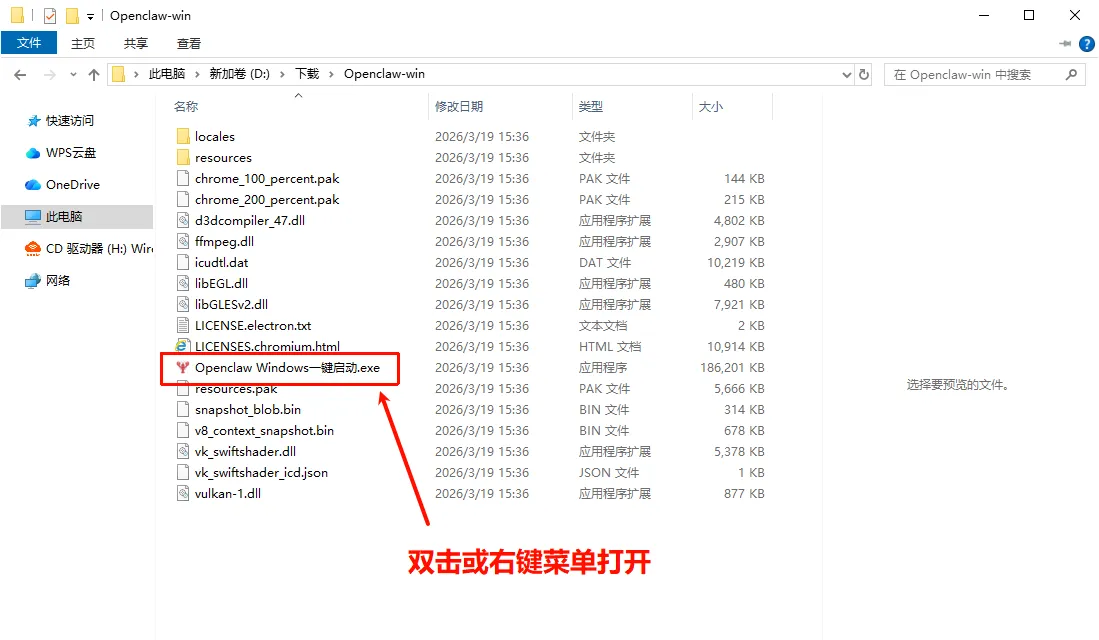Expand the ribbon using the pin icon
The width and height of the screenshot is (1099, 640).
(1065, 43)
